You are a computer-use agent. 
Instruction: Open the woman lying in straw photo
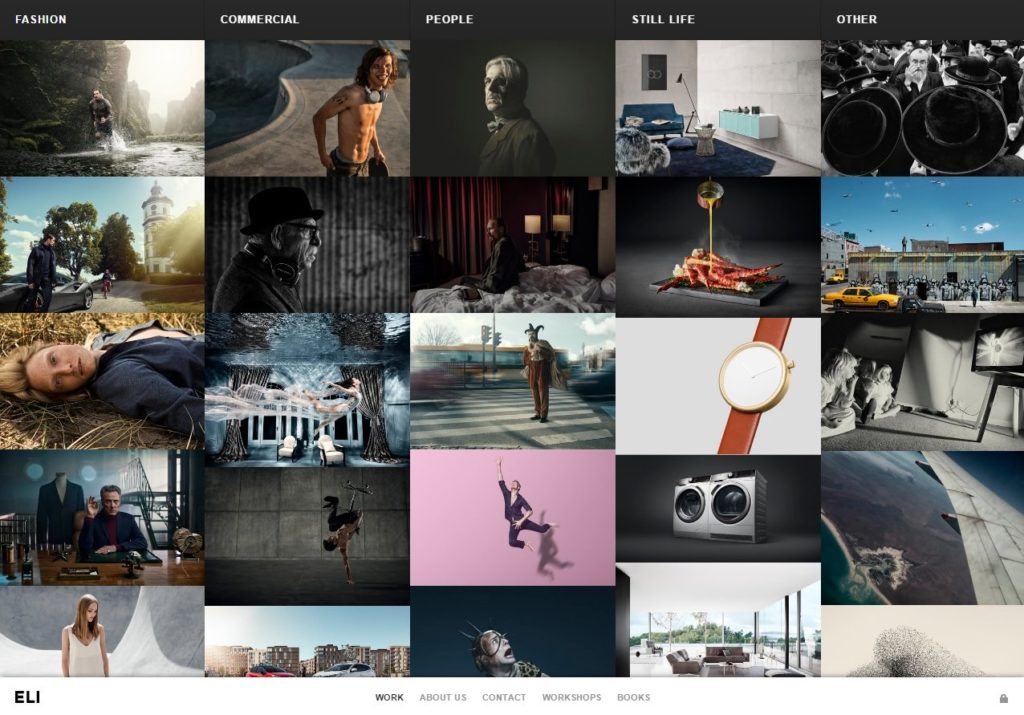coord(101,381)
